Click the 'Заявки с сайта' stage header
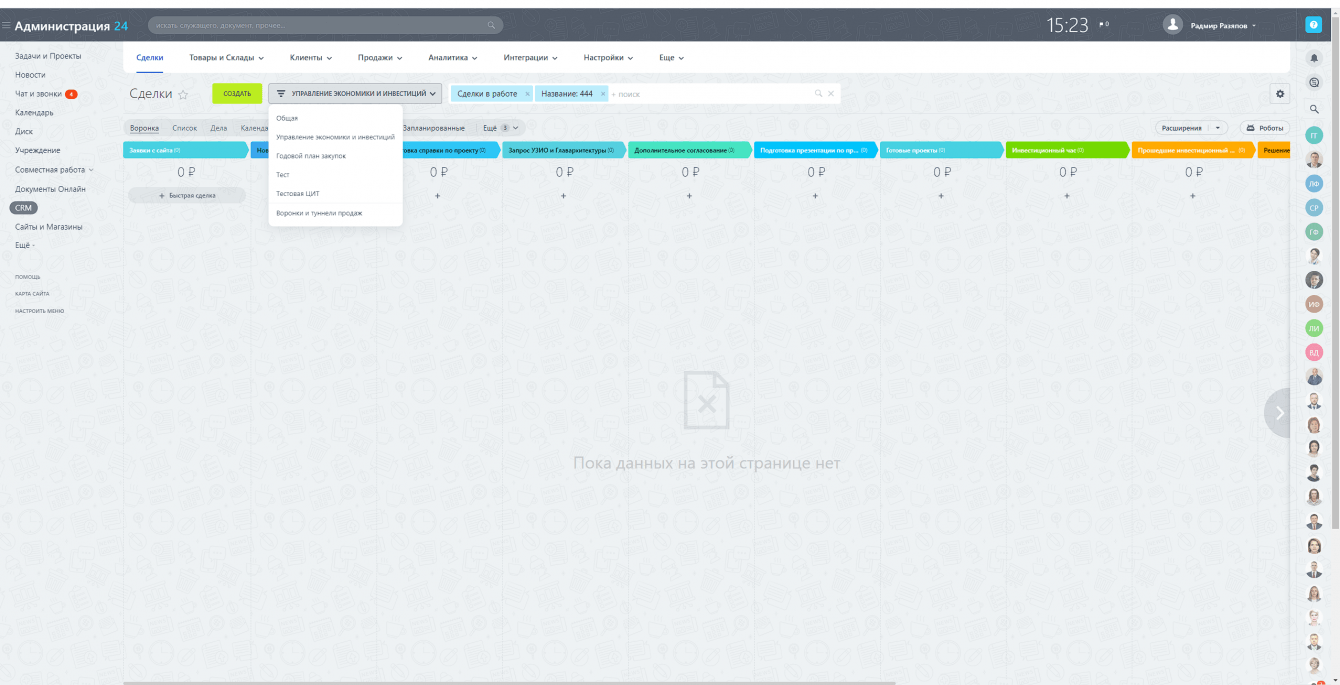Screen dimensions: 1340x685 [184, 150]
